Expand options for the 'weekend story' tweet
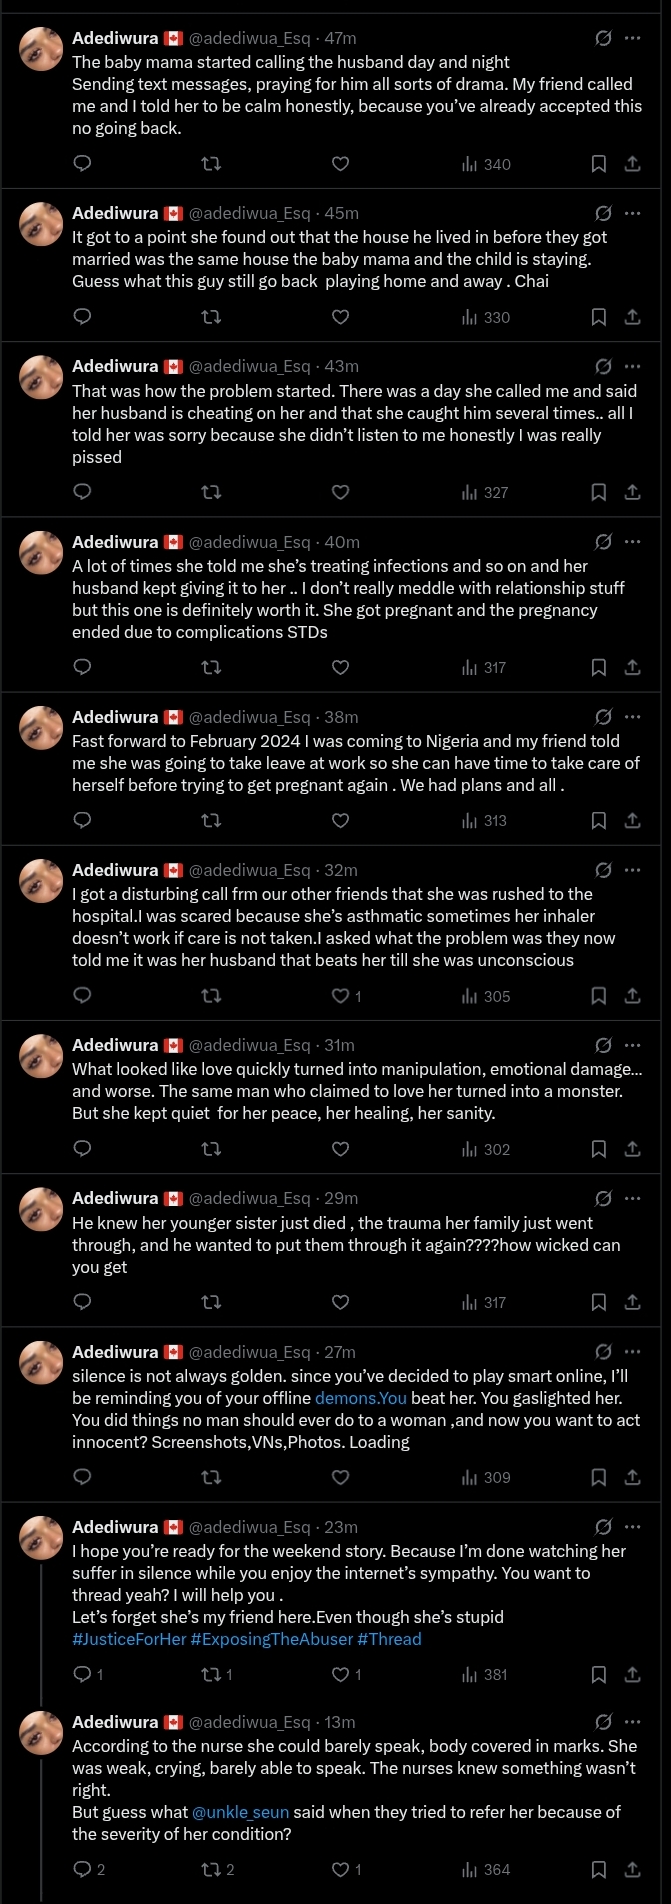Image resolution: width=671 pixels, height=1904 pixels. (632, 1527)
